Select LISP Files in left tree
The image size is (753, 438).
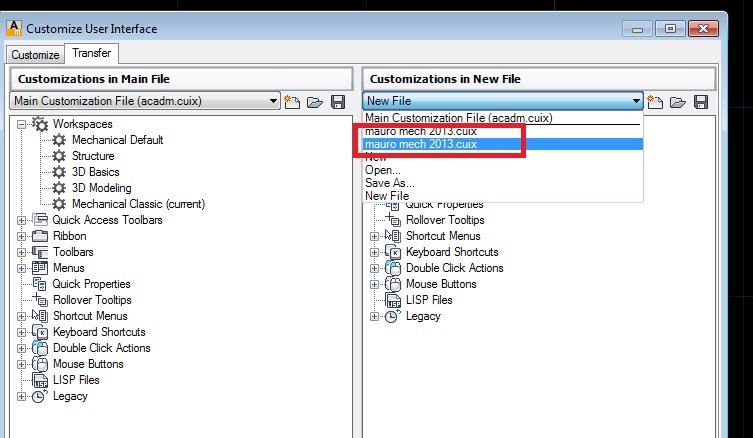(76, 380)
